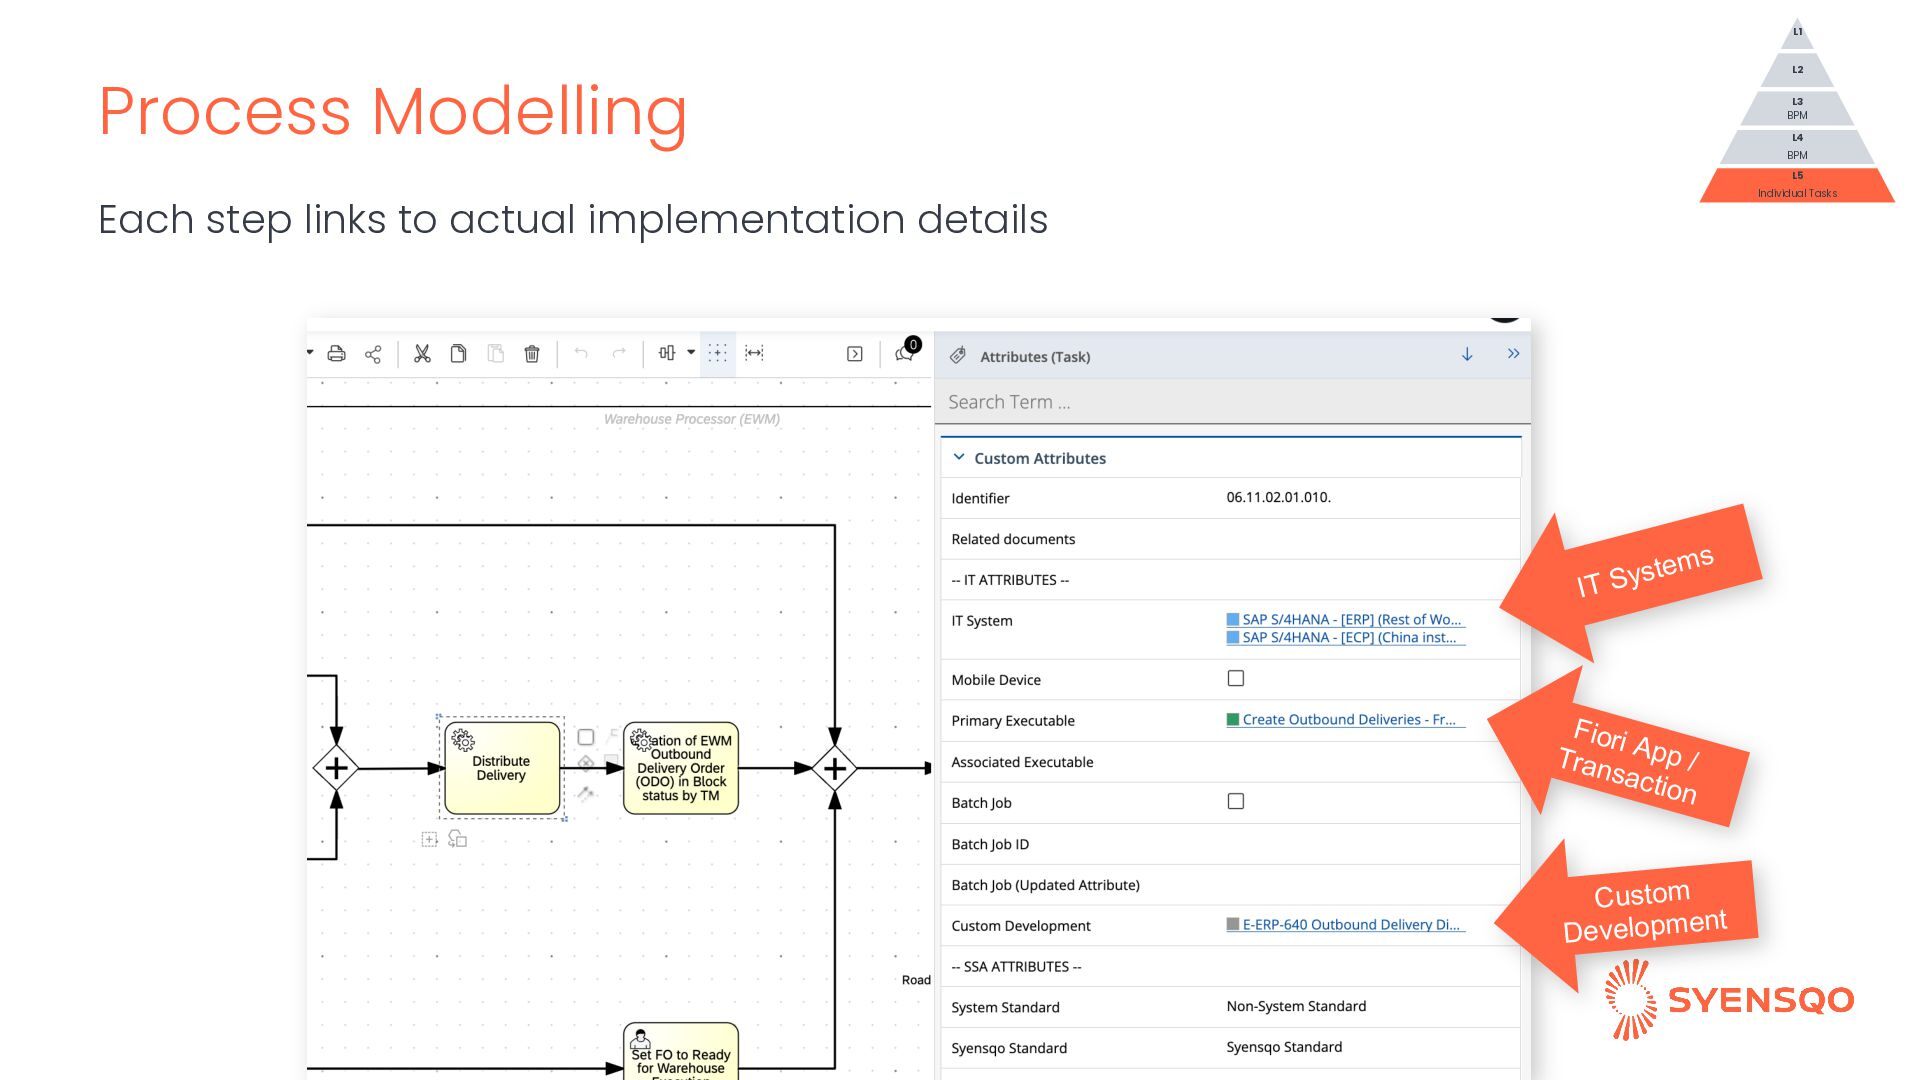Collapse attributes panel with double chevron

[x=1513, y=354]
